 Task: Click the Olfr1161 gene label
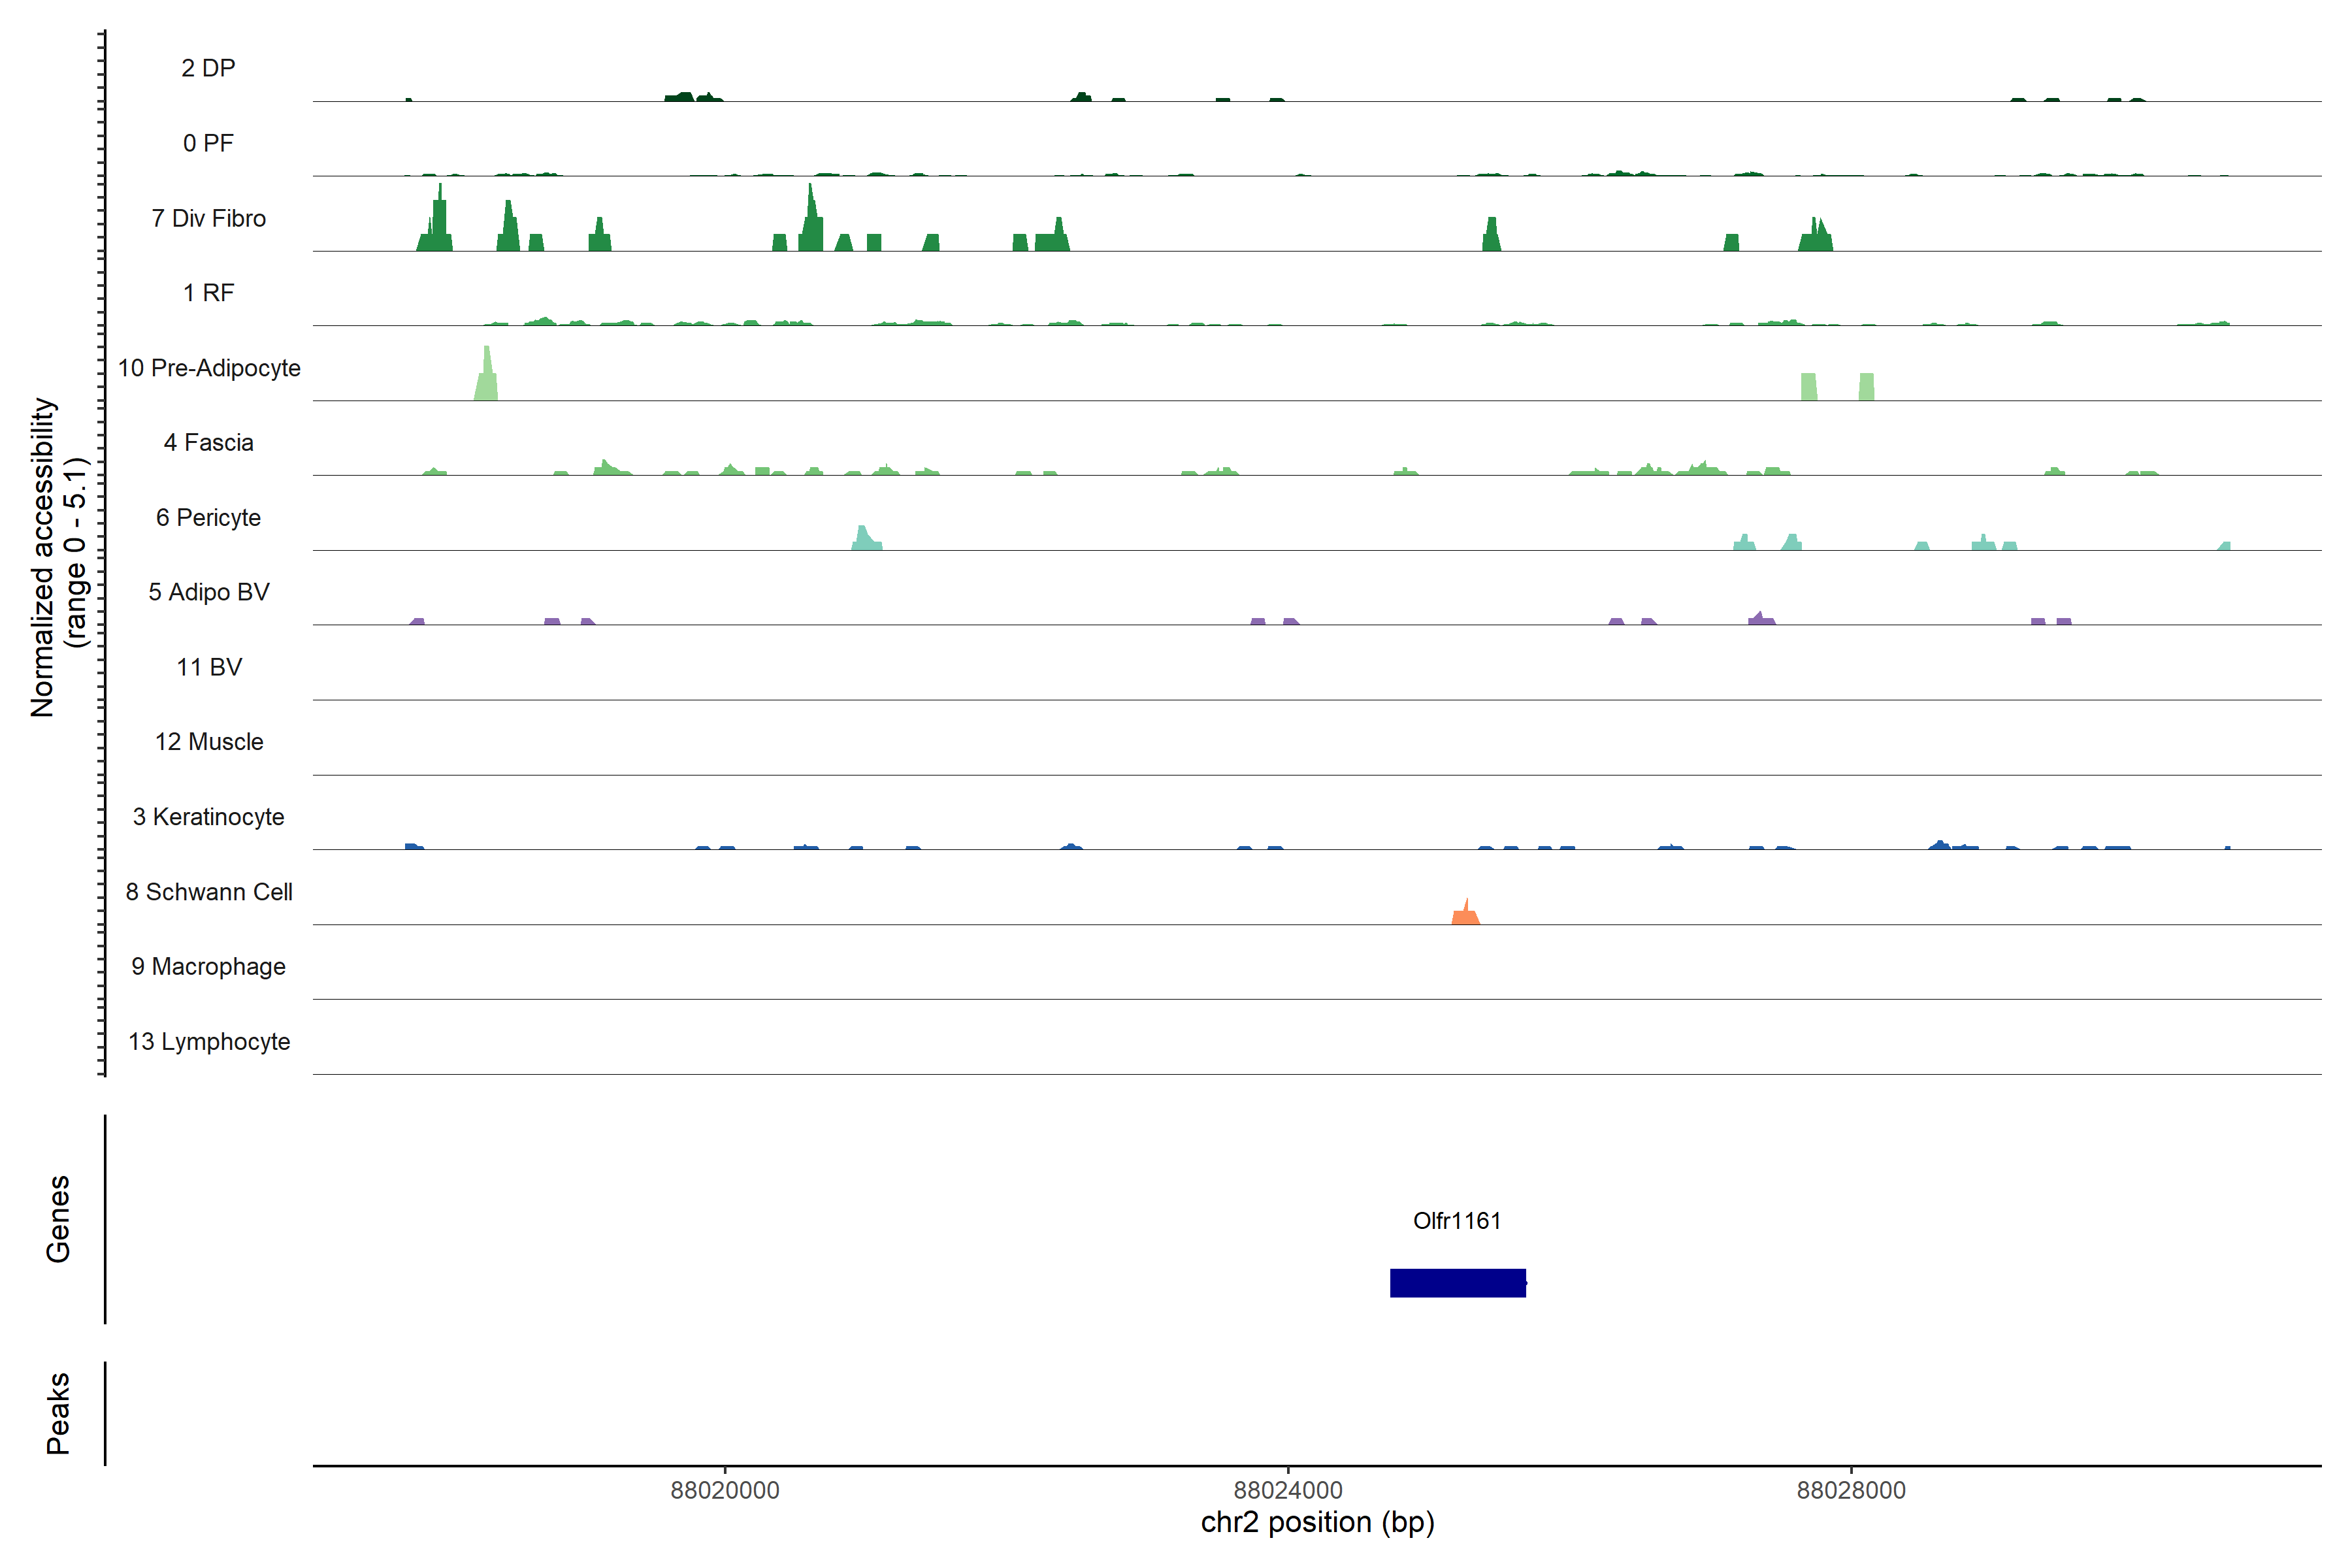1456,1220
